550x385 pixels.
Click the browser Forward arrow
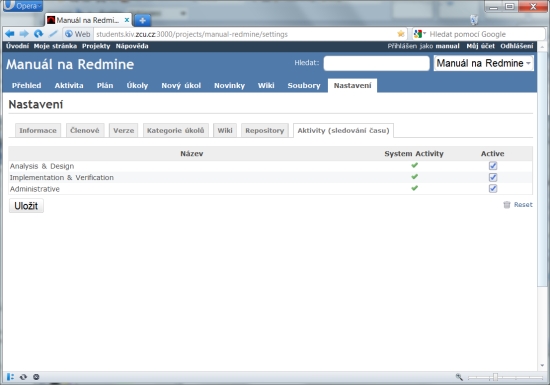point(24,34)
